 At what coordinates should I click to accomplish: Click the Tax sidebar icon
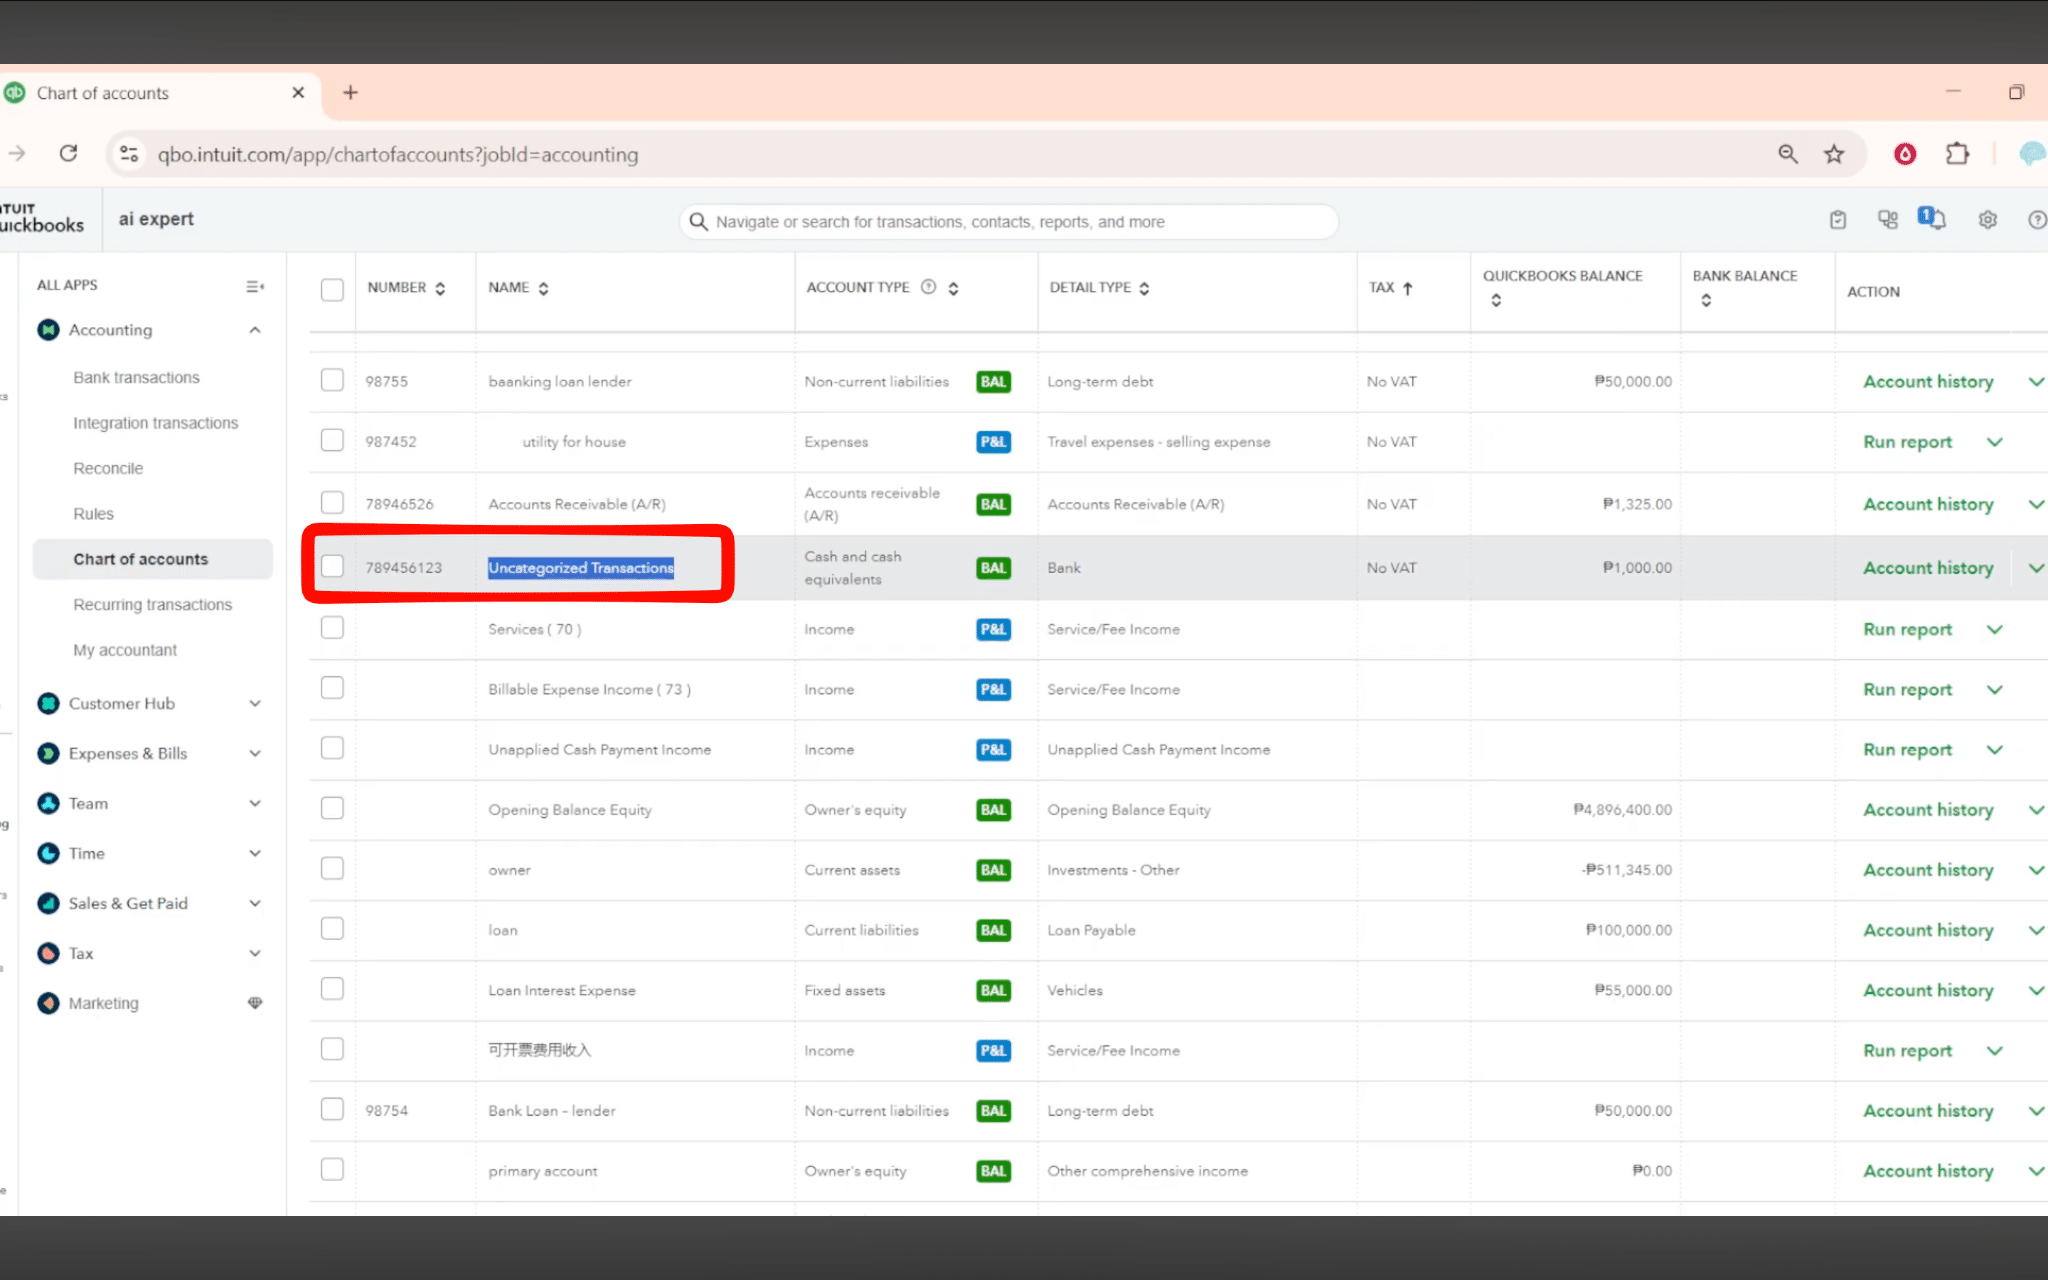(x=48, y=953)
